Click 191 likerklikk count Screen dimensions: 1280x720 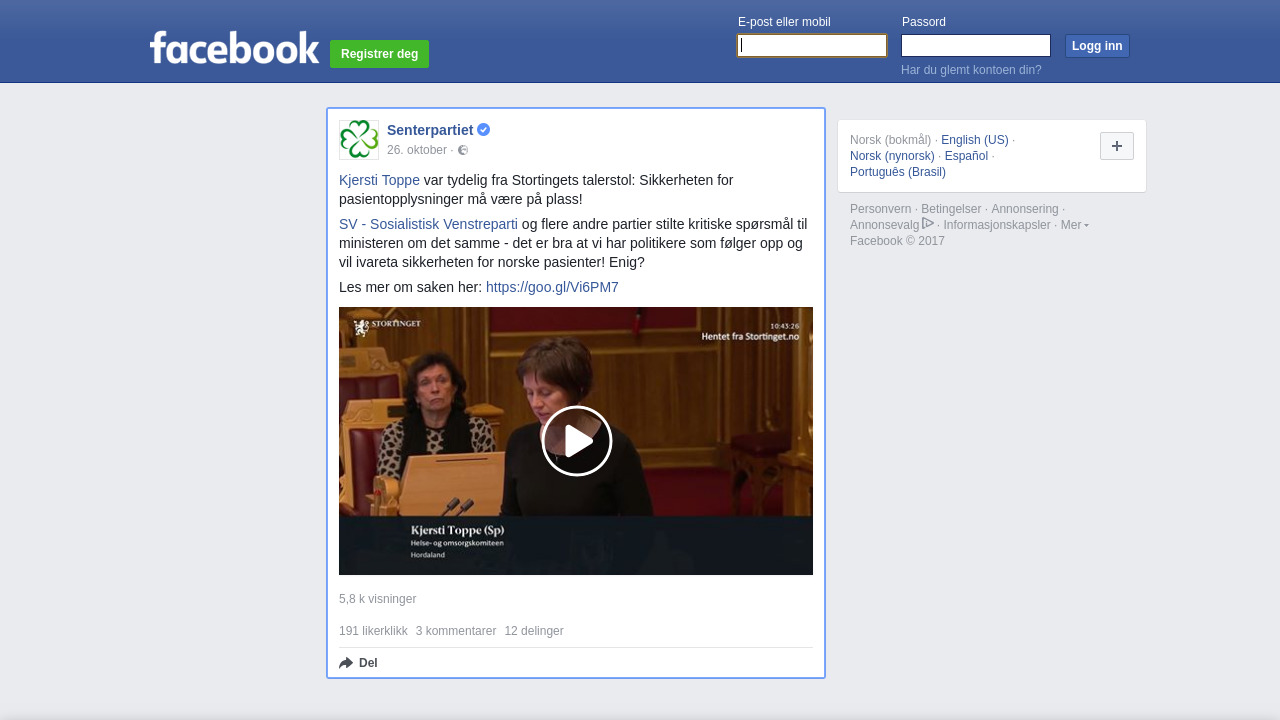373,631
